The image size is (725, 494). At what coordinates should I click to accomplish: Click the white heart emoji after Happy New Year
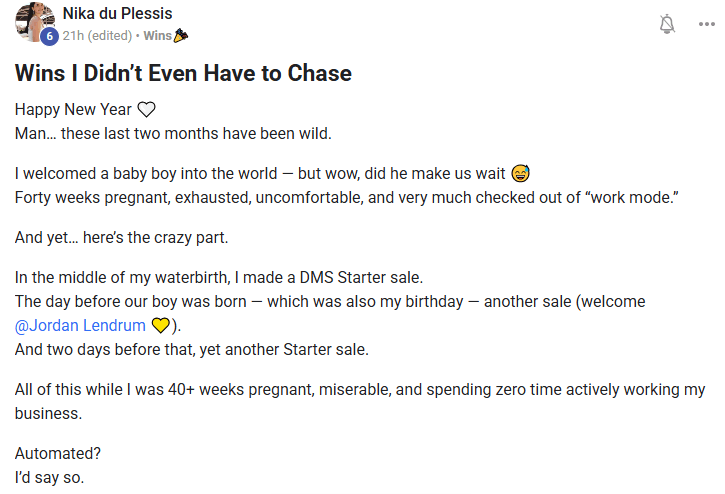(146, 110)
